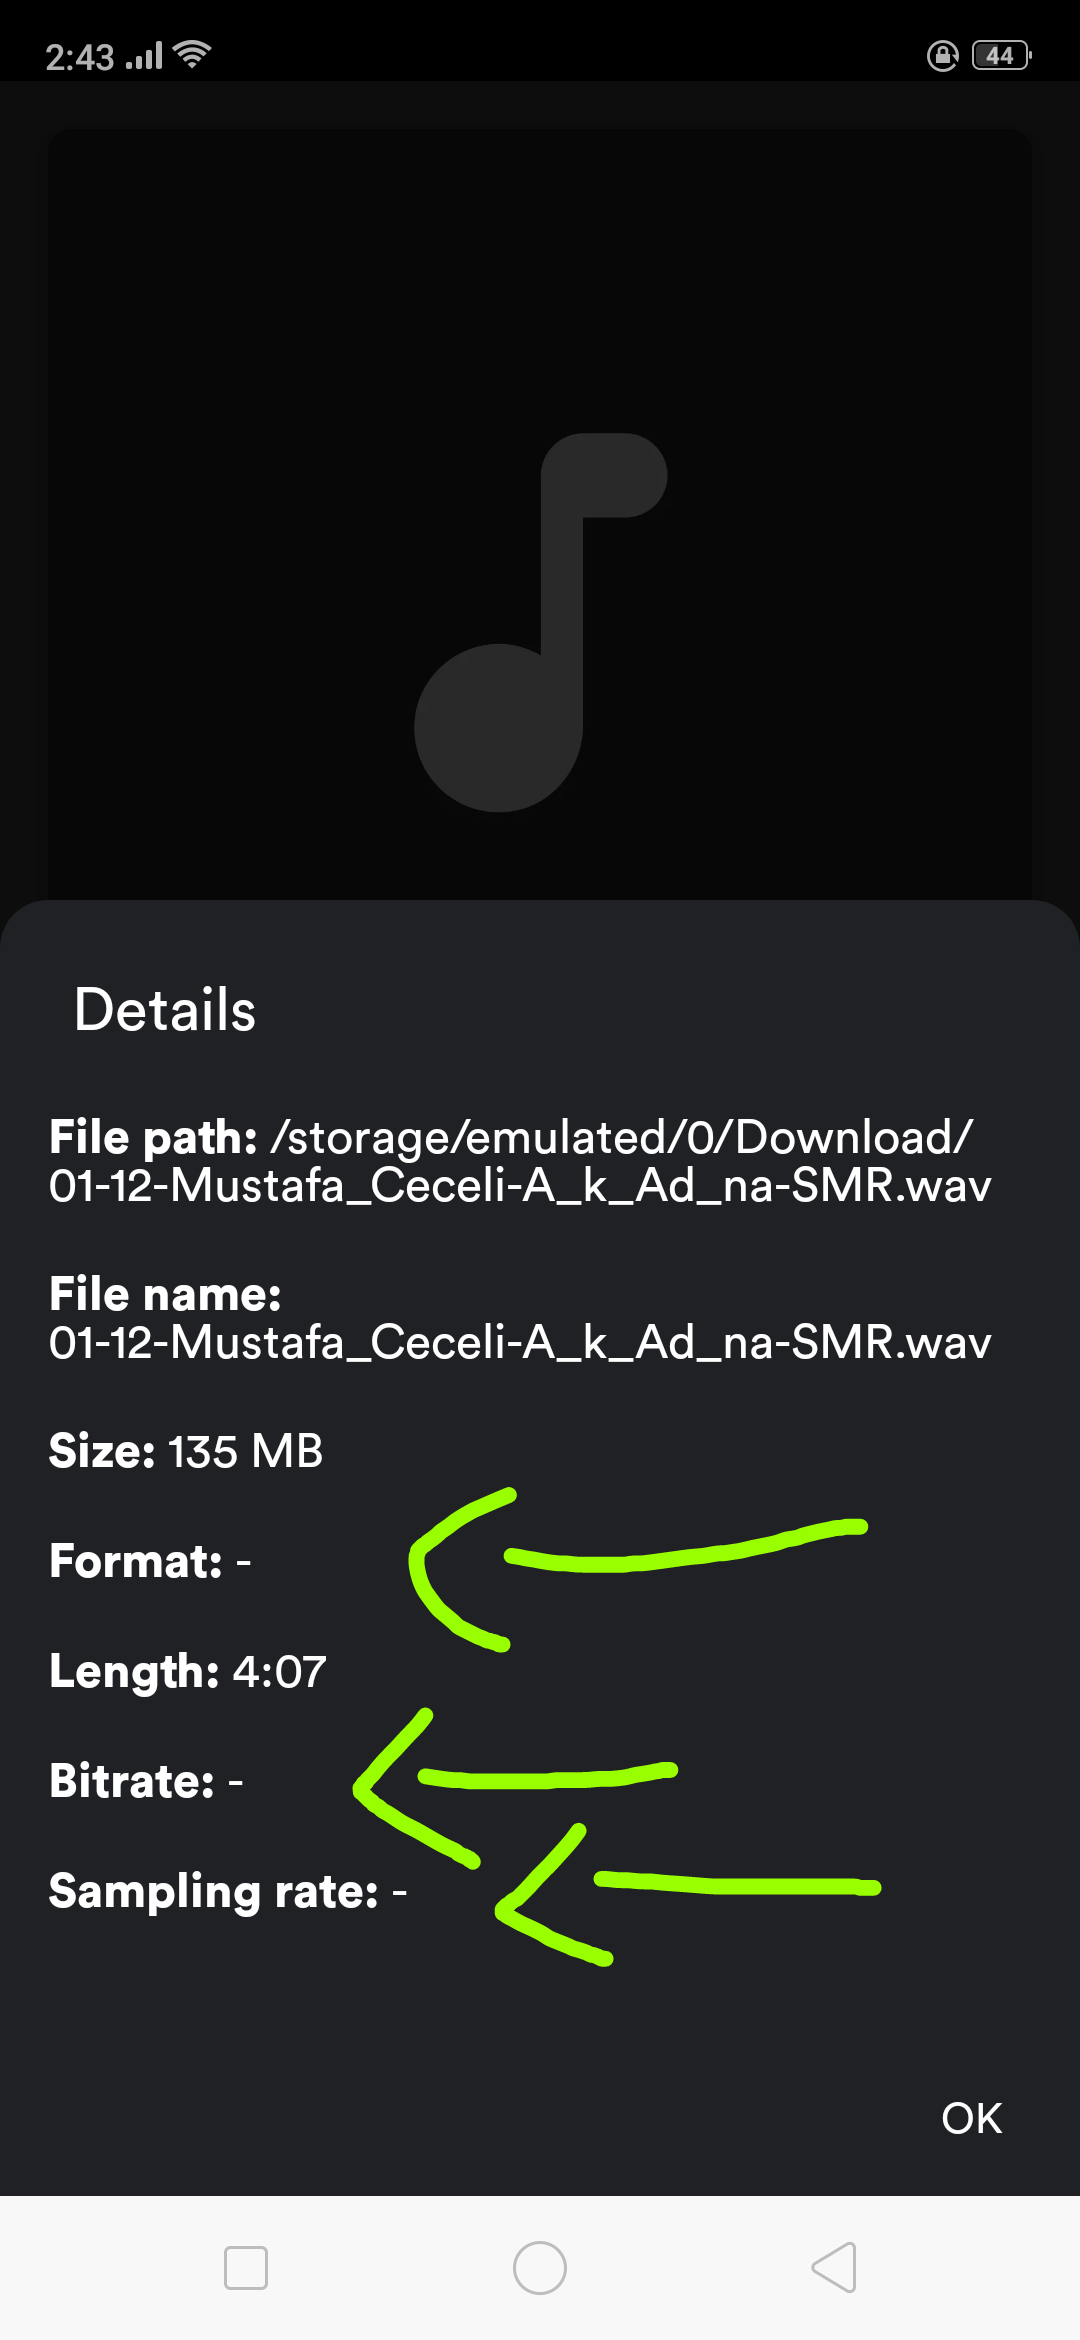Expand the File name entry

519,1318
